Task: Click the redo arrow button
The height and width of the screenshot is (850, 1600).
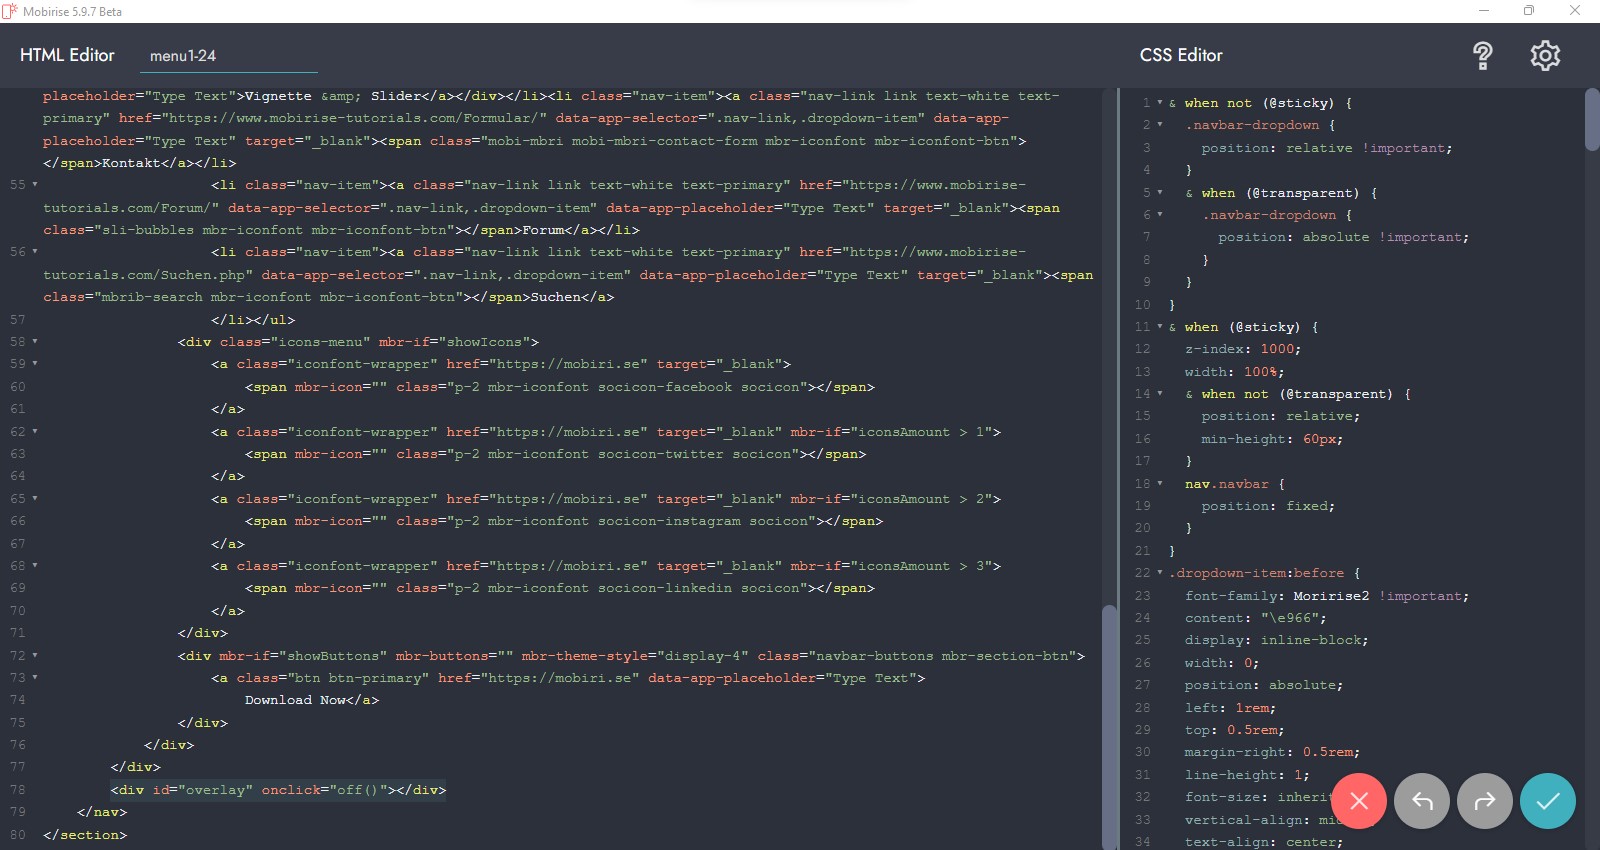Action: (1484, 801)
